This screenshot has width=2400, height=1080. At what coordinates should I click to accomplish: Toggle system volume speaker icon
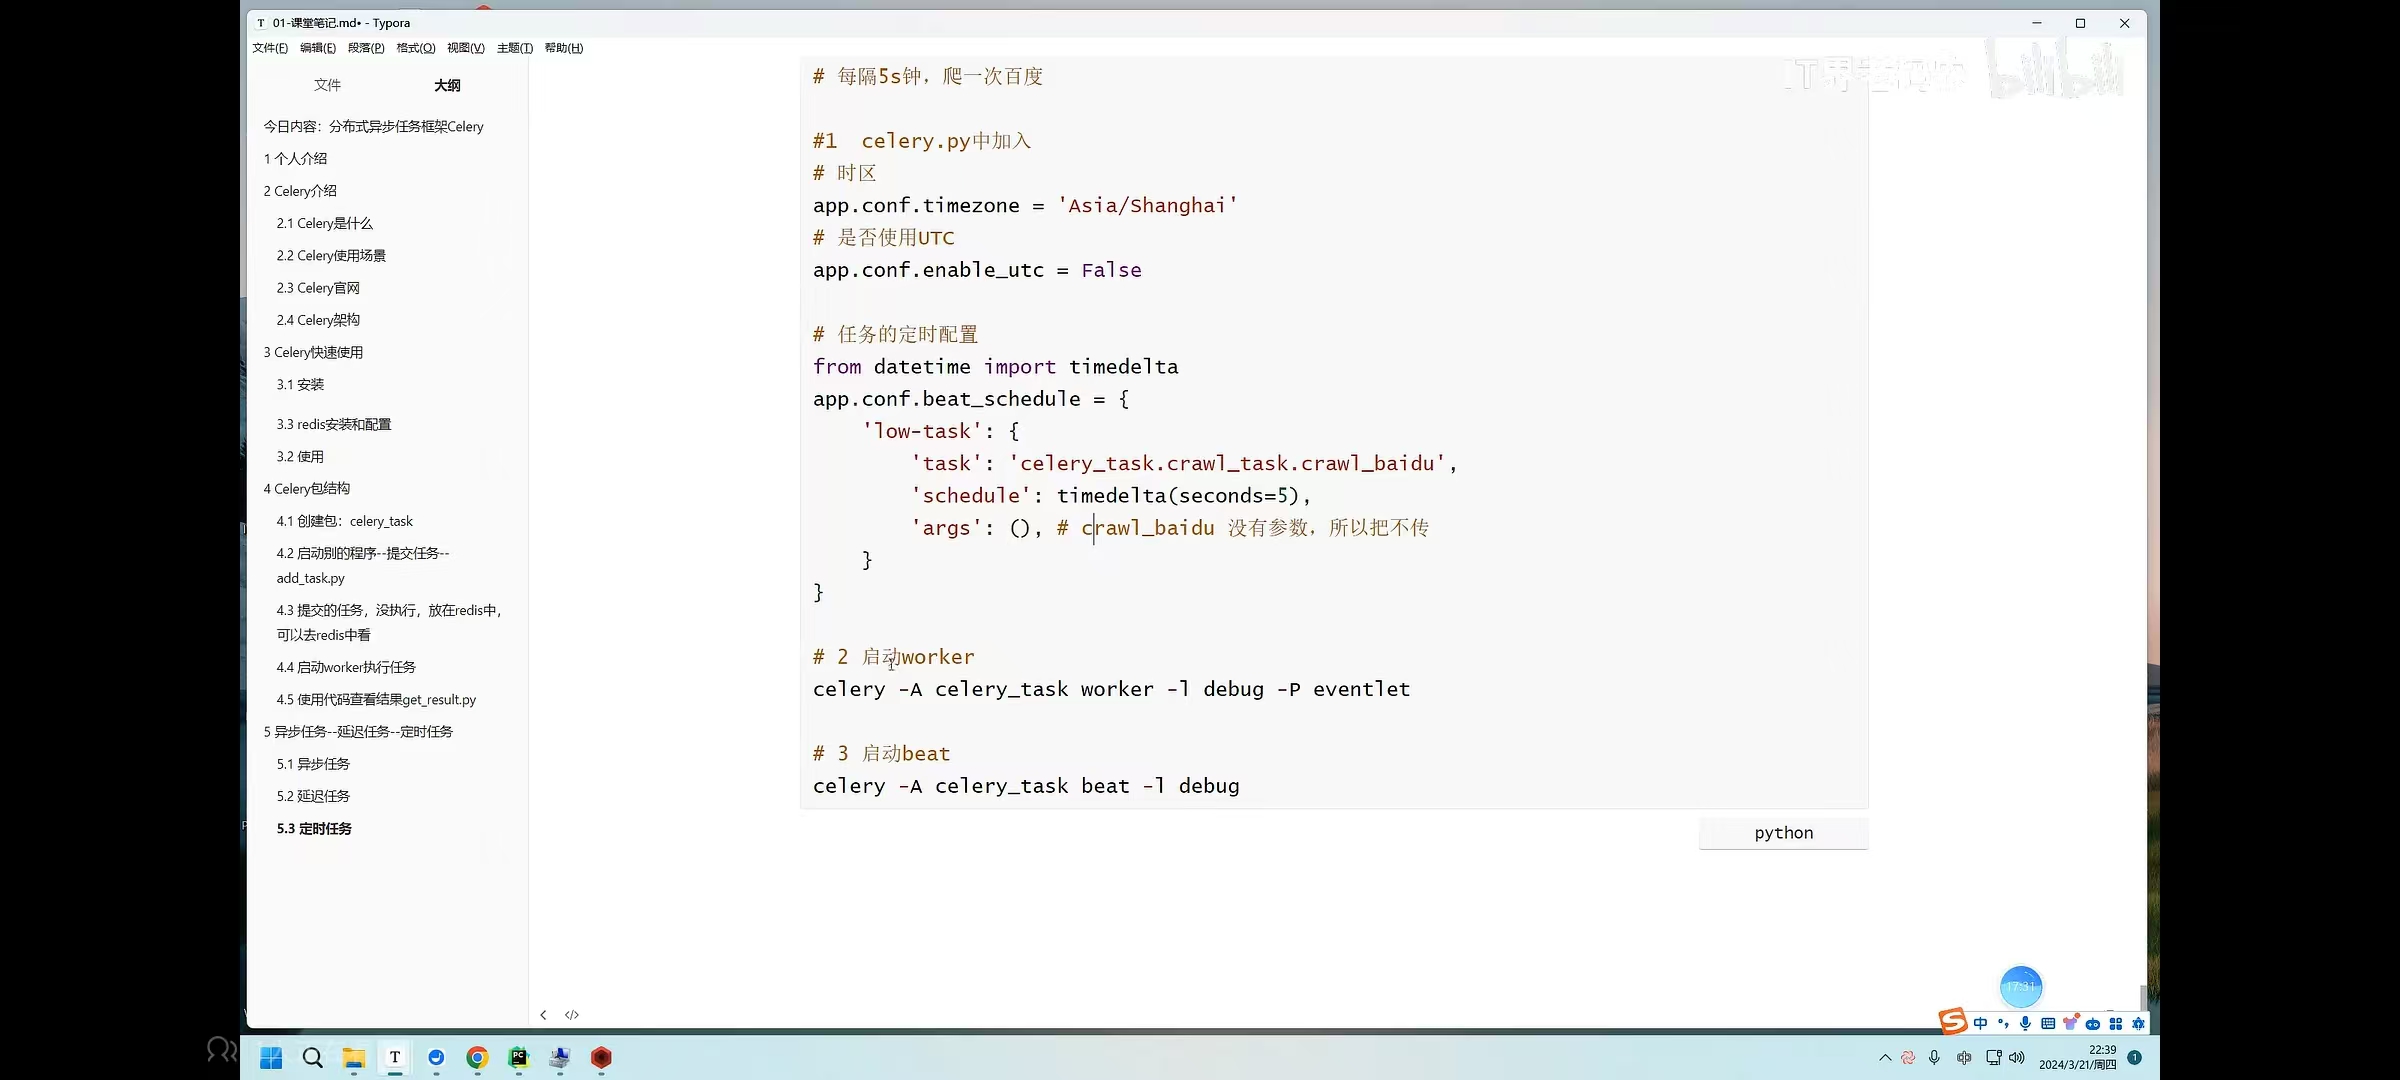coord(2017,1058)
